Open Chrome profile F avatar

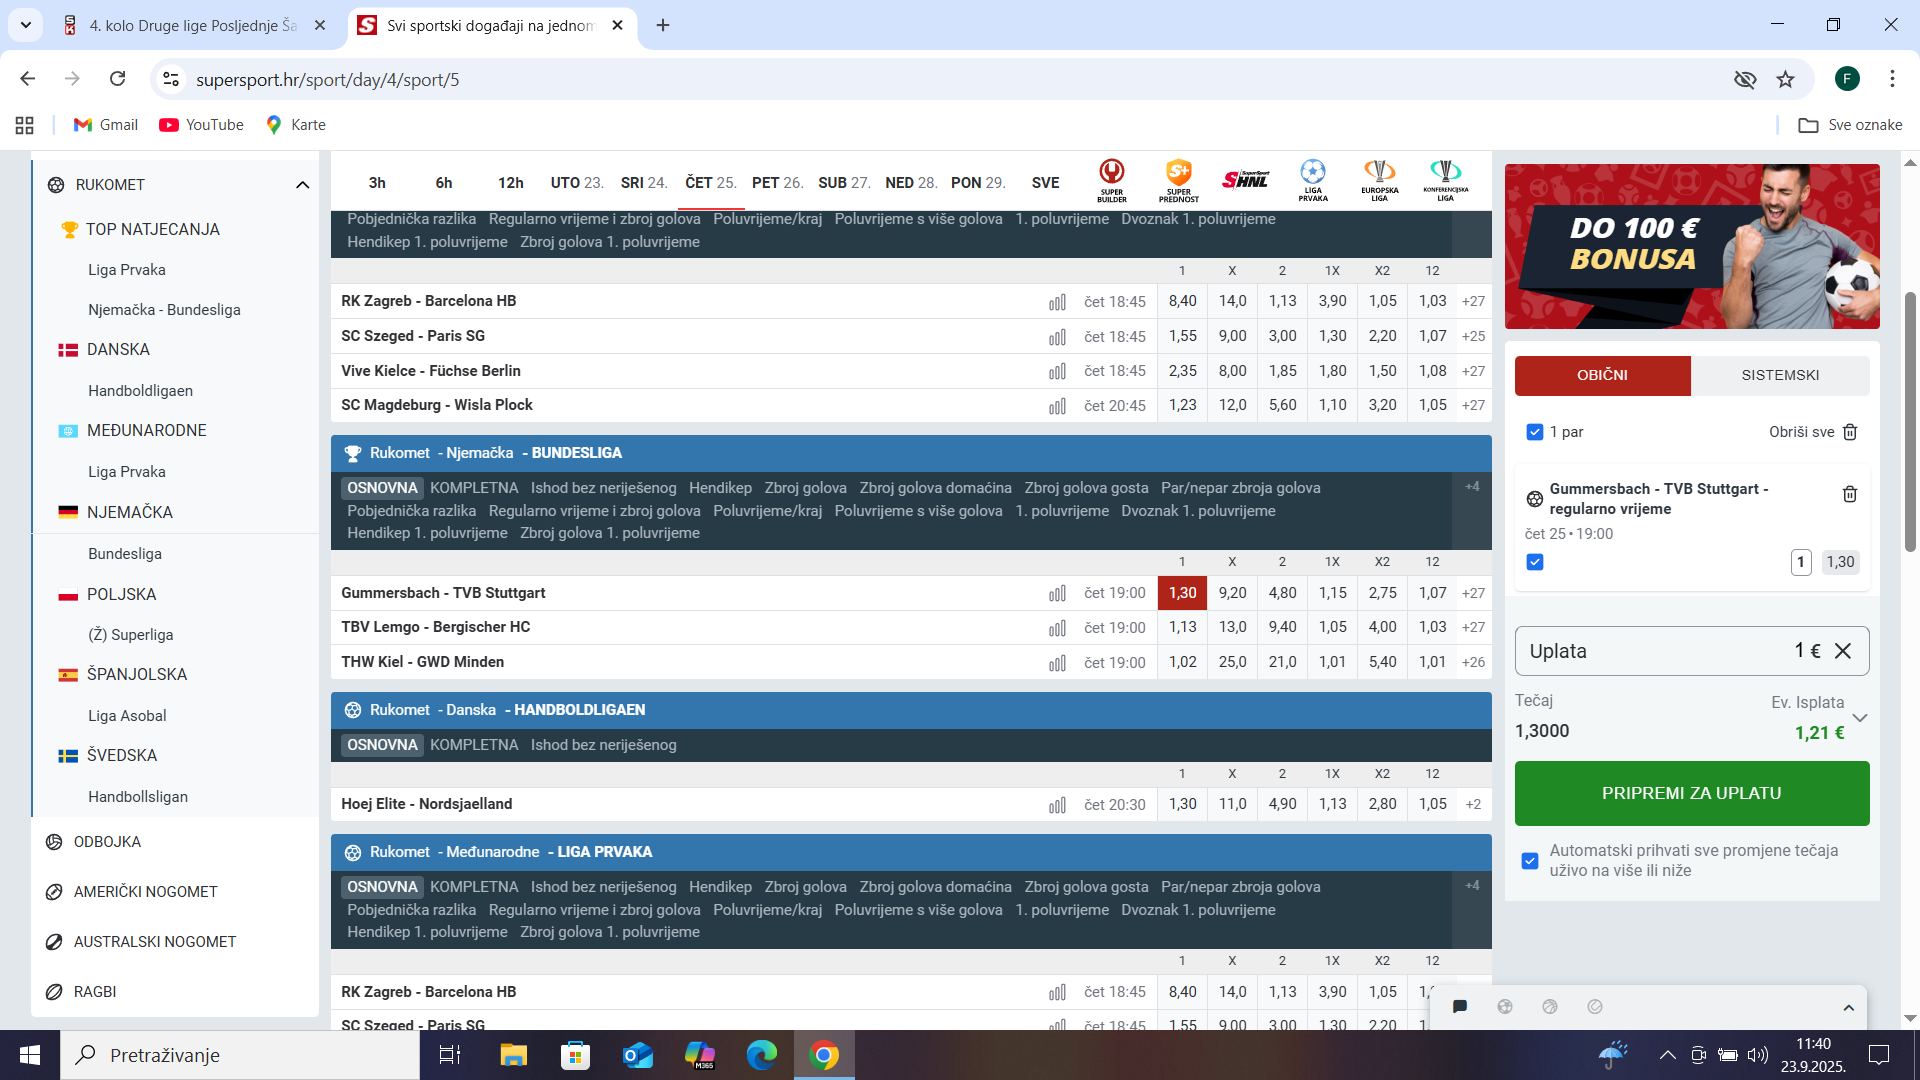[1847, 79]
